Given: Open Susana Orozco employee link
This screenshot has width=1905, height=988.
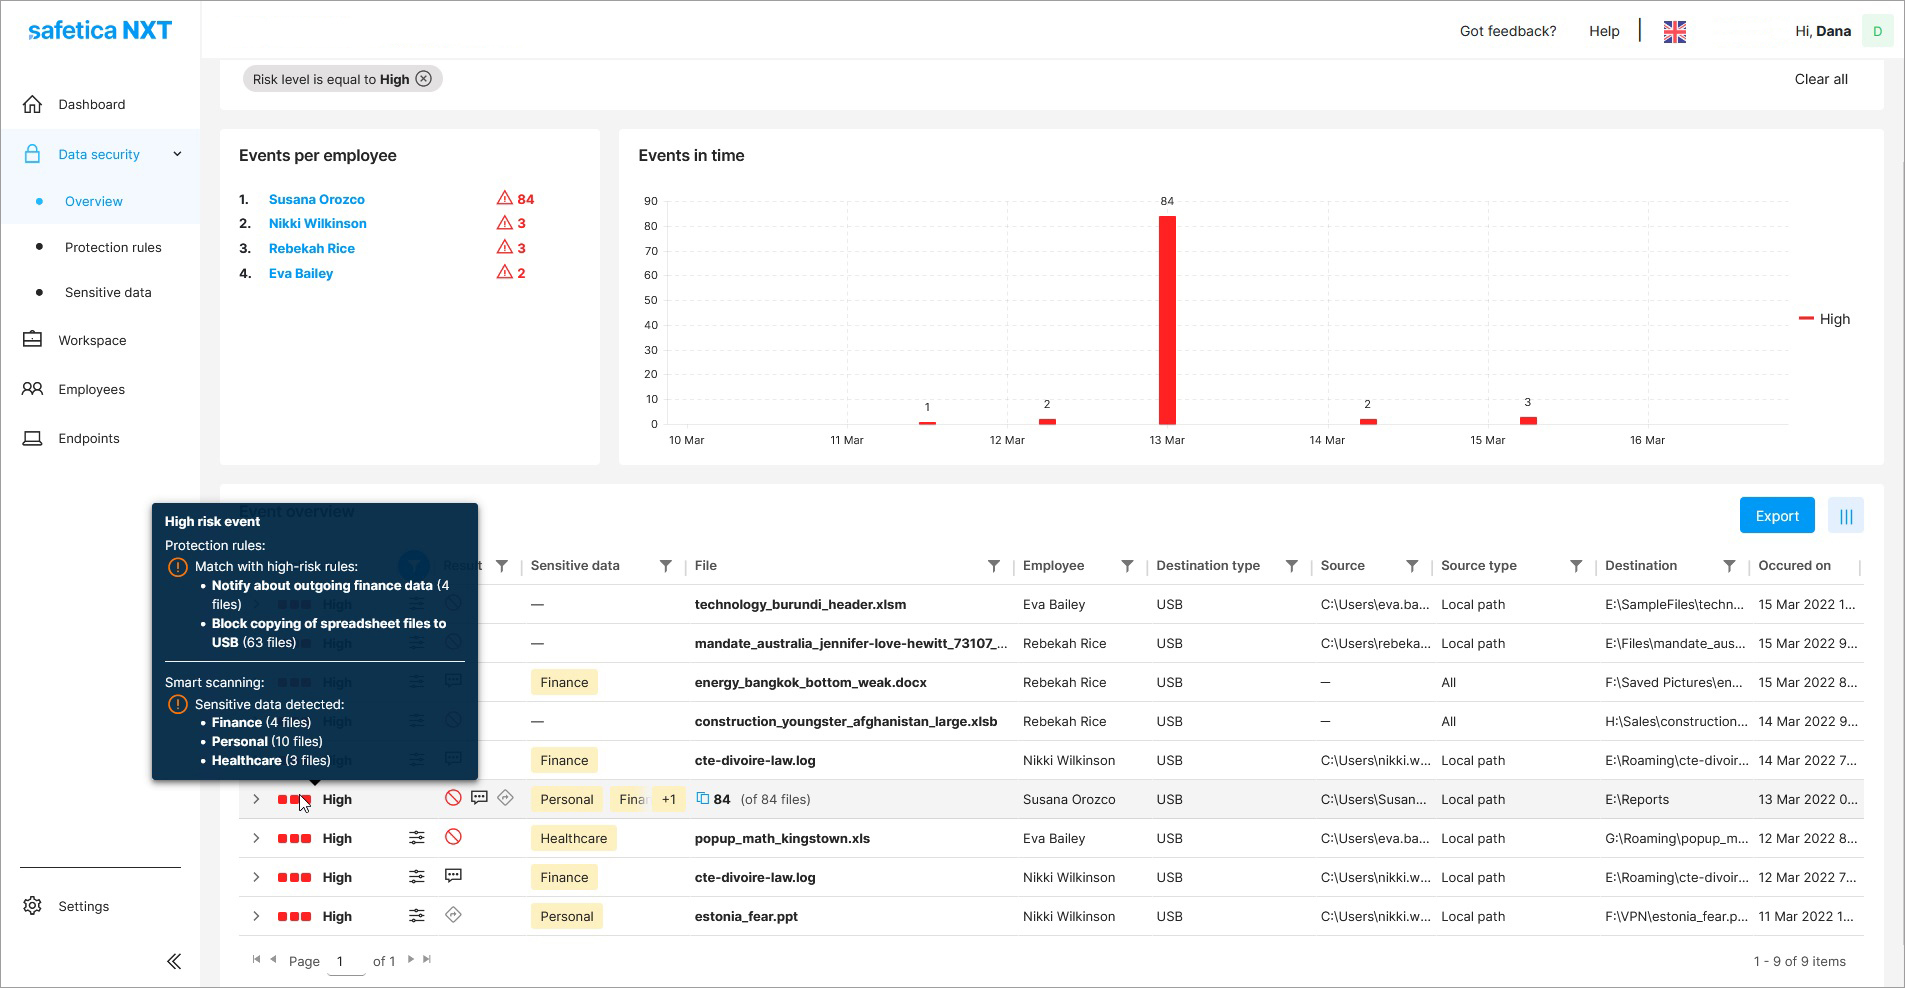Looking at the screenshot, I should [x=316, y=199].
